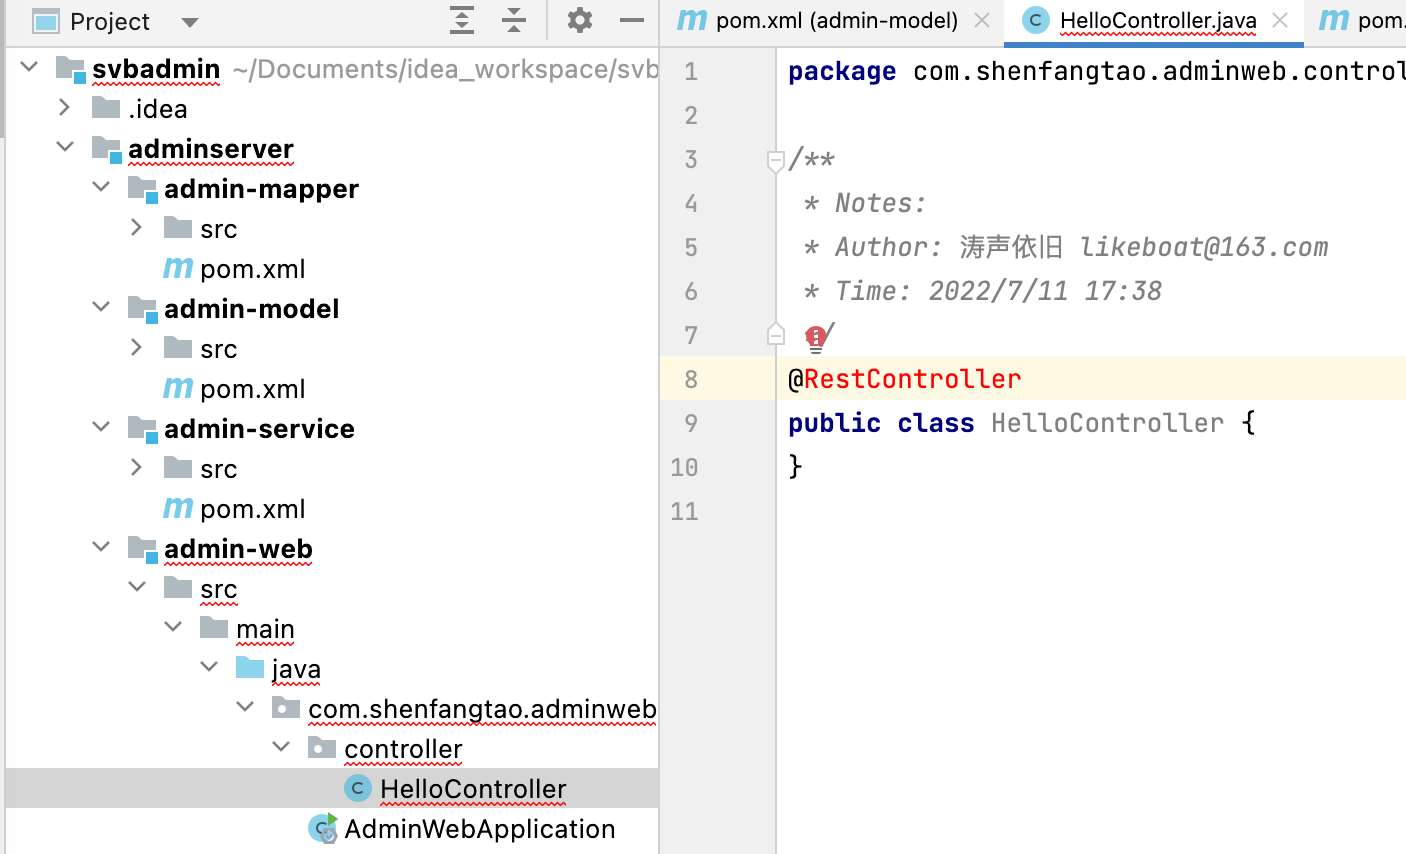Select com.shenfangtao.adminweb package
This screenshot has width=1406, height=854.
[x=482, y=708]
